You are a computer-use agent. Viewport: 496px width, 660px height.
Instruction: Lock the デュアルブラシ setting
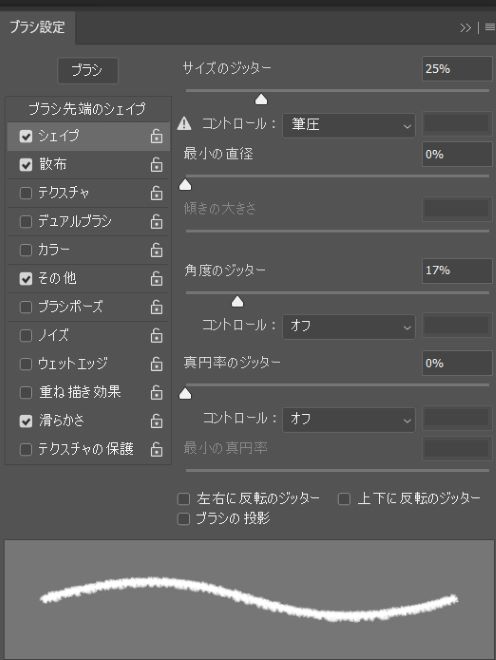[156, 221]
